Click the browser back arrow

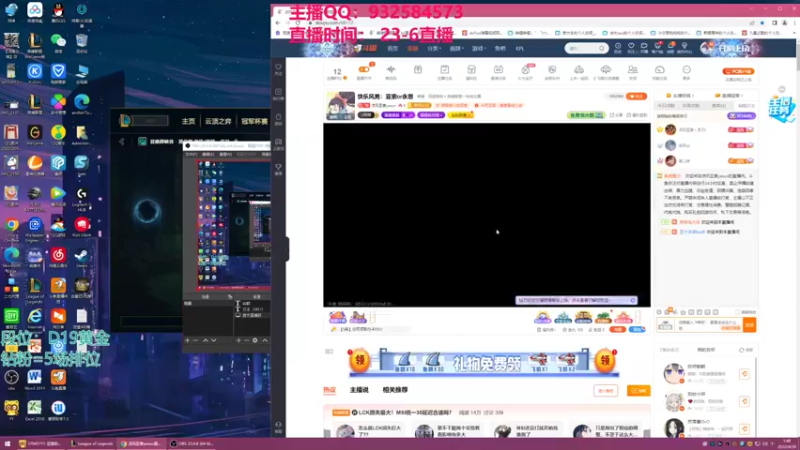(278, 23)
